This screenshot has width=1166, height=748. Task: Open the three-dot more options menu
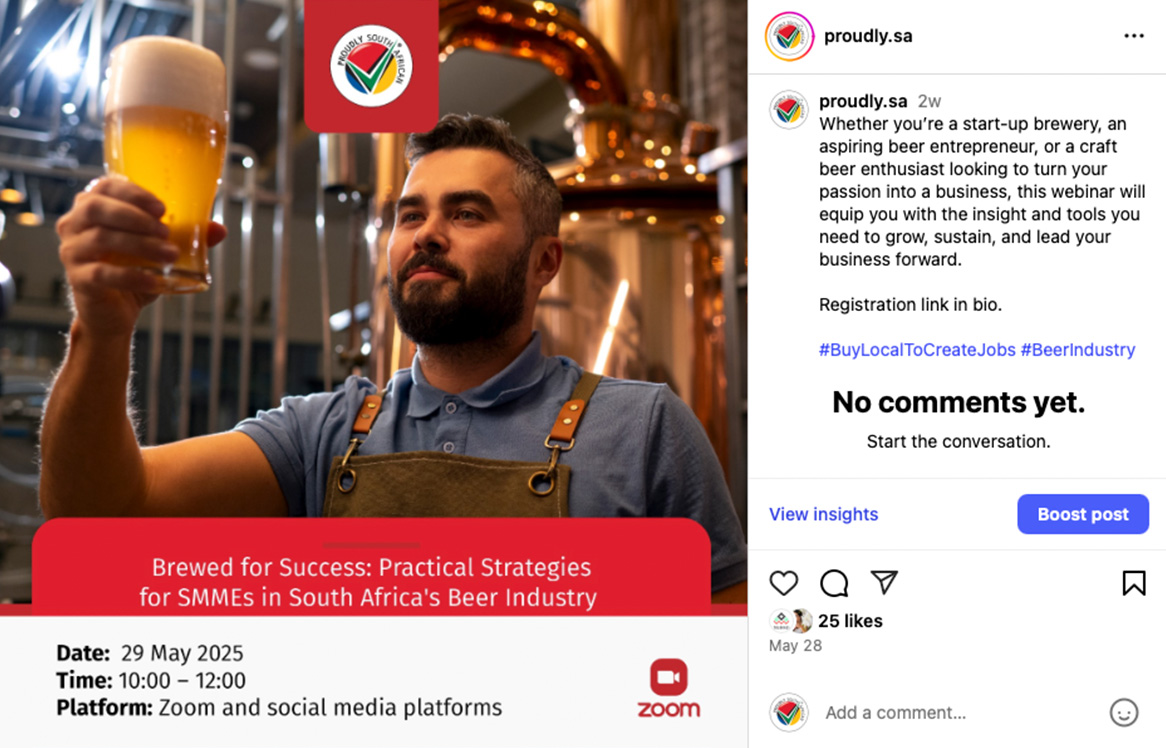coord(1133,36)
